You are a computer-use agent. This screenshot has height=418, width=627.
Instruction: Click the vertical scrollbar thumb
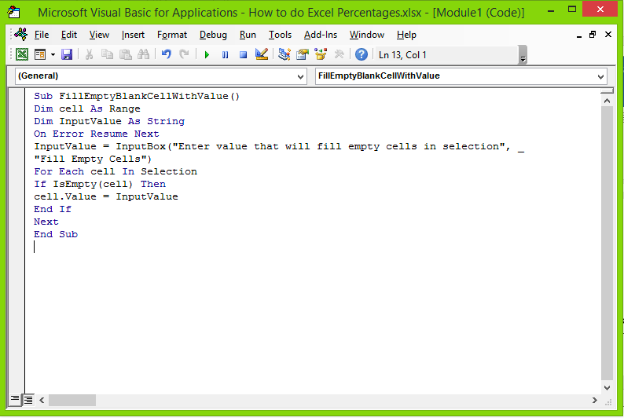607,243
